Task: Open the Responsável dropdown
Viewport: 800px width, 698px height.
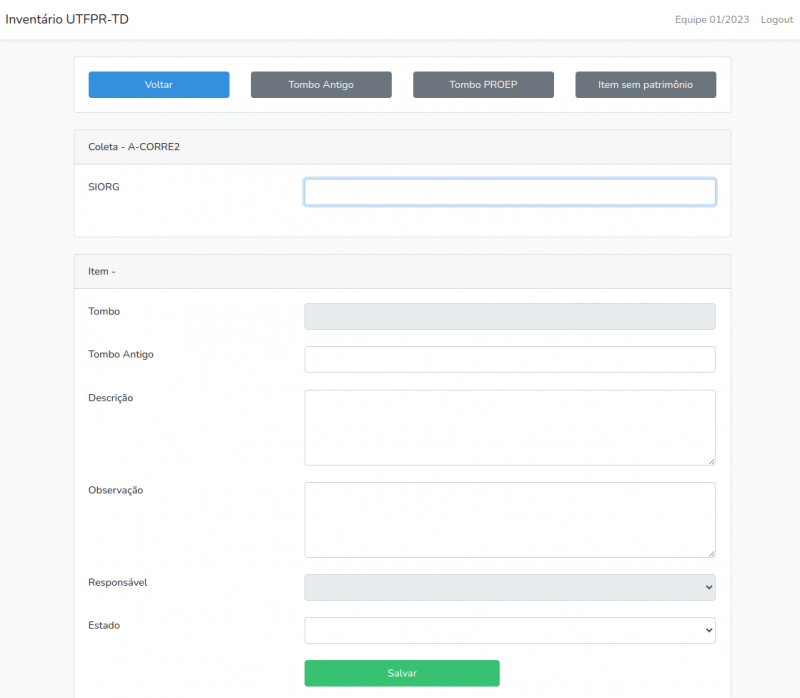Action: pos(510,587)
